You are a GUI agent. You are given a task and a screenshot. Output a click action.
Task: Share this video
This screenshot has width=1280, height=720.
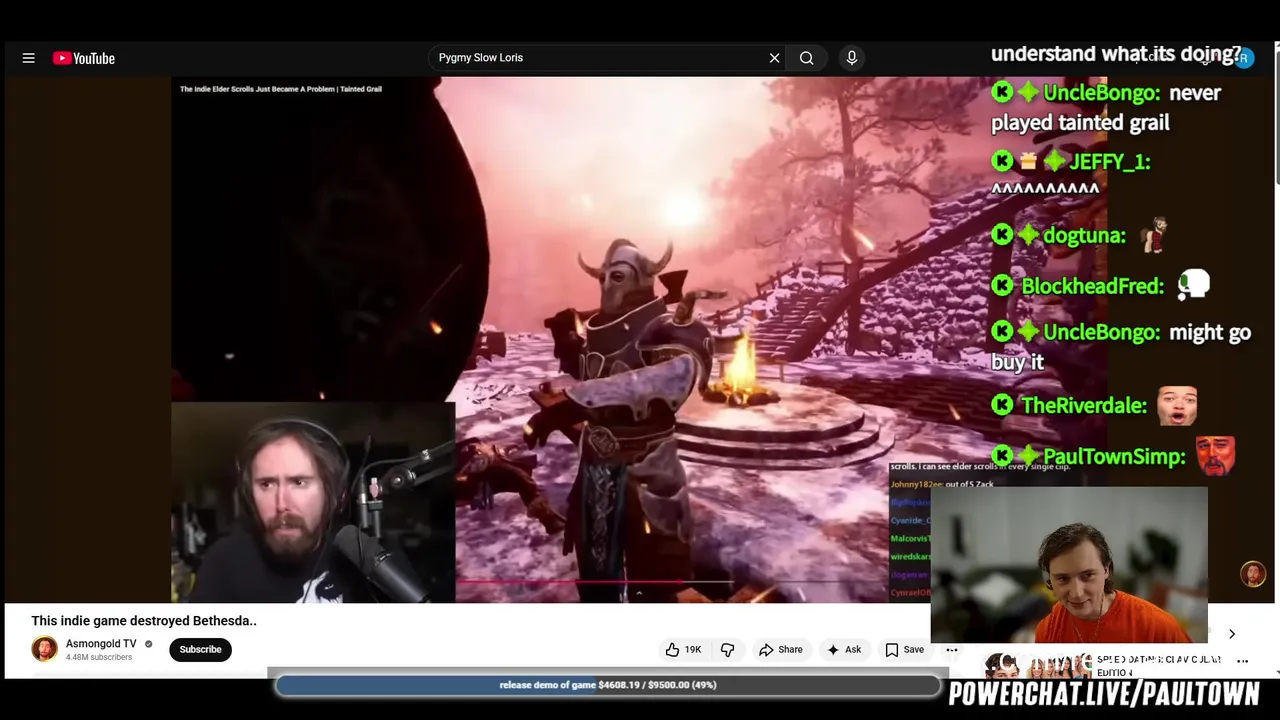coord(780,650)
